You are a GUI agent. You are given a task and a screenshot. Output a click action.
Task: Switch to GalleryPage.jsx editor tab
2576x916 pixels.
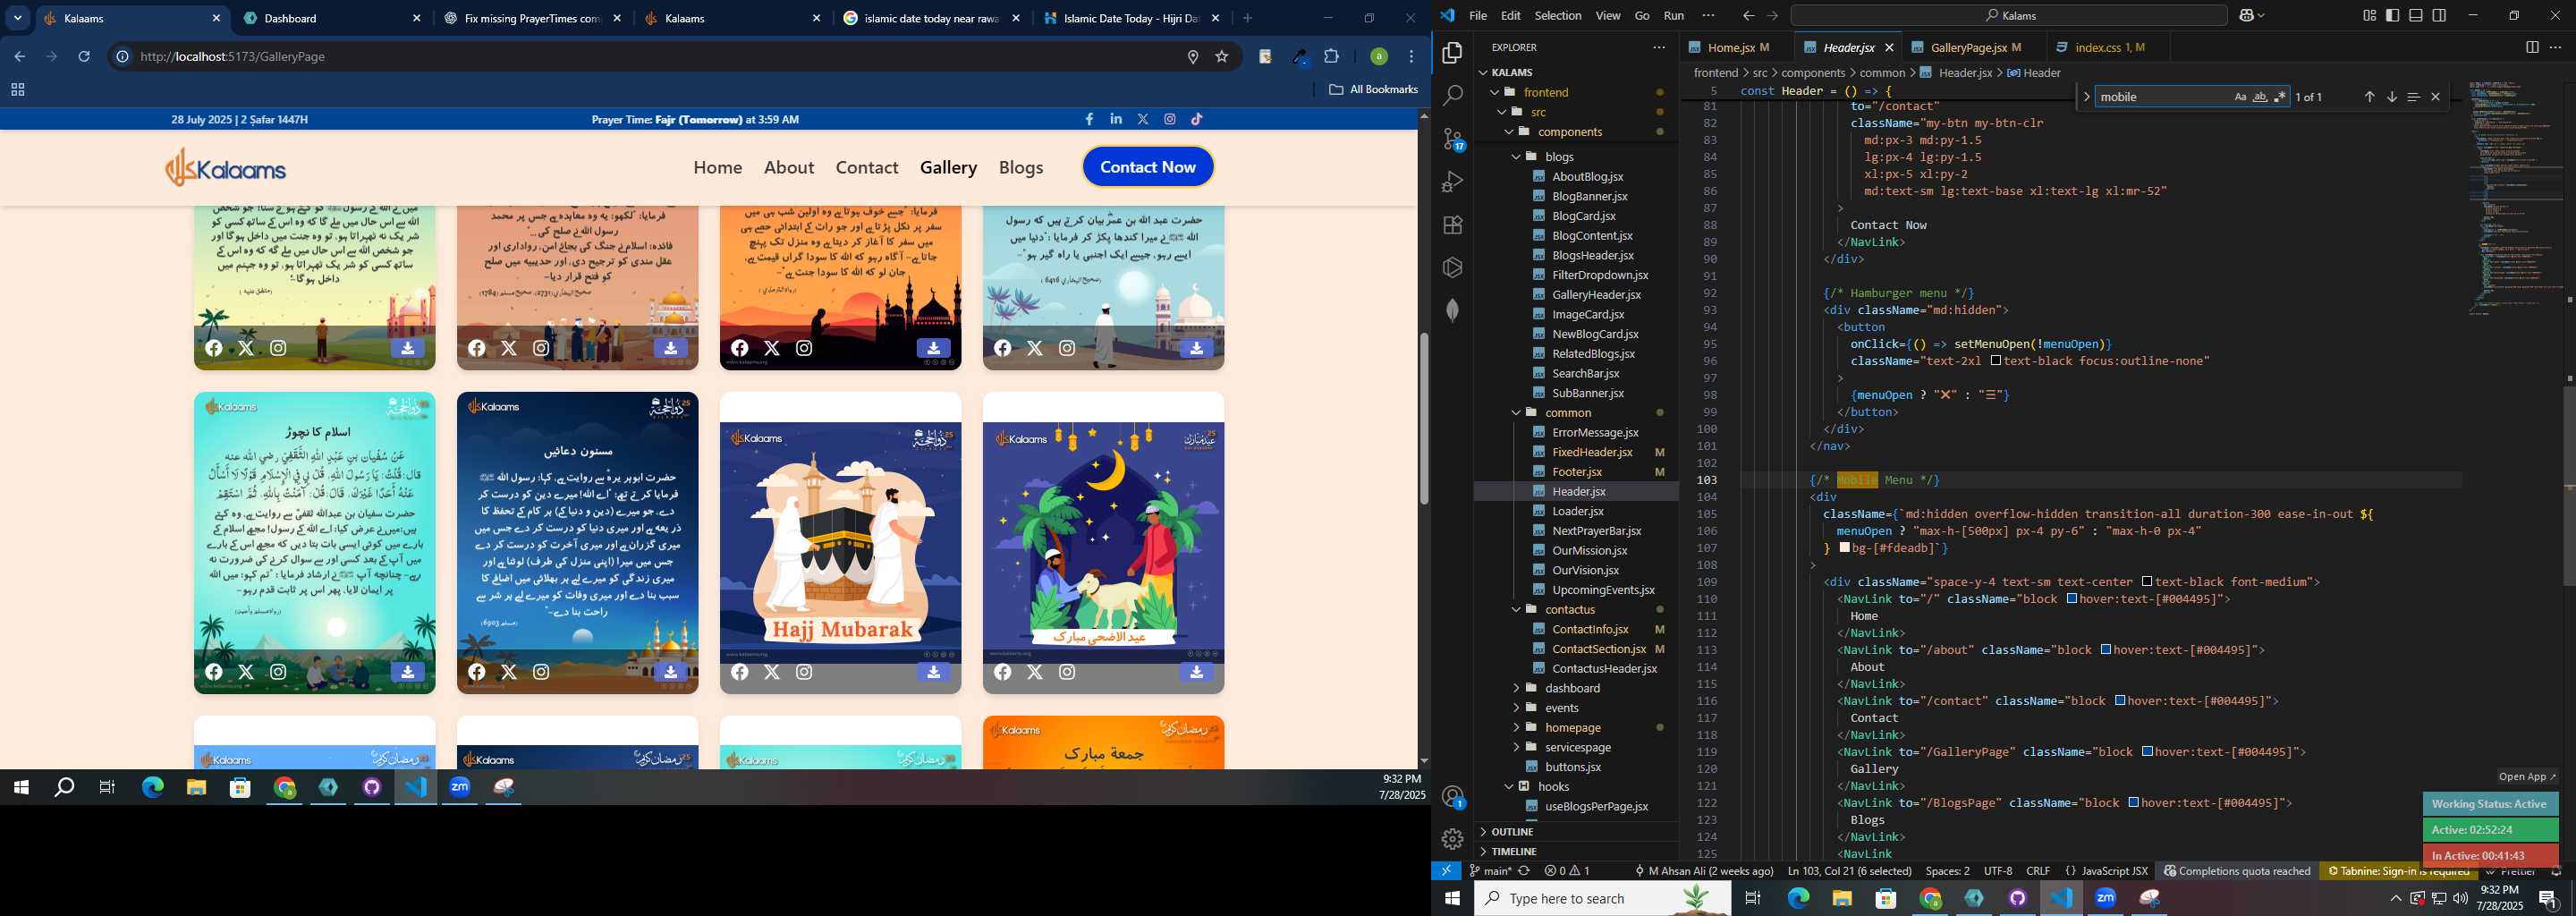tap(1967, 47)
